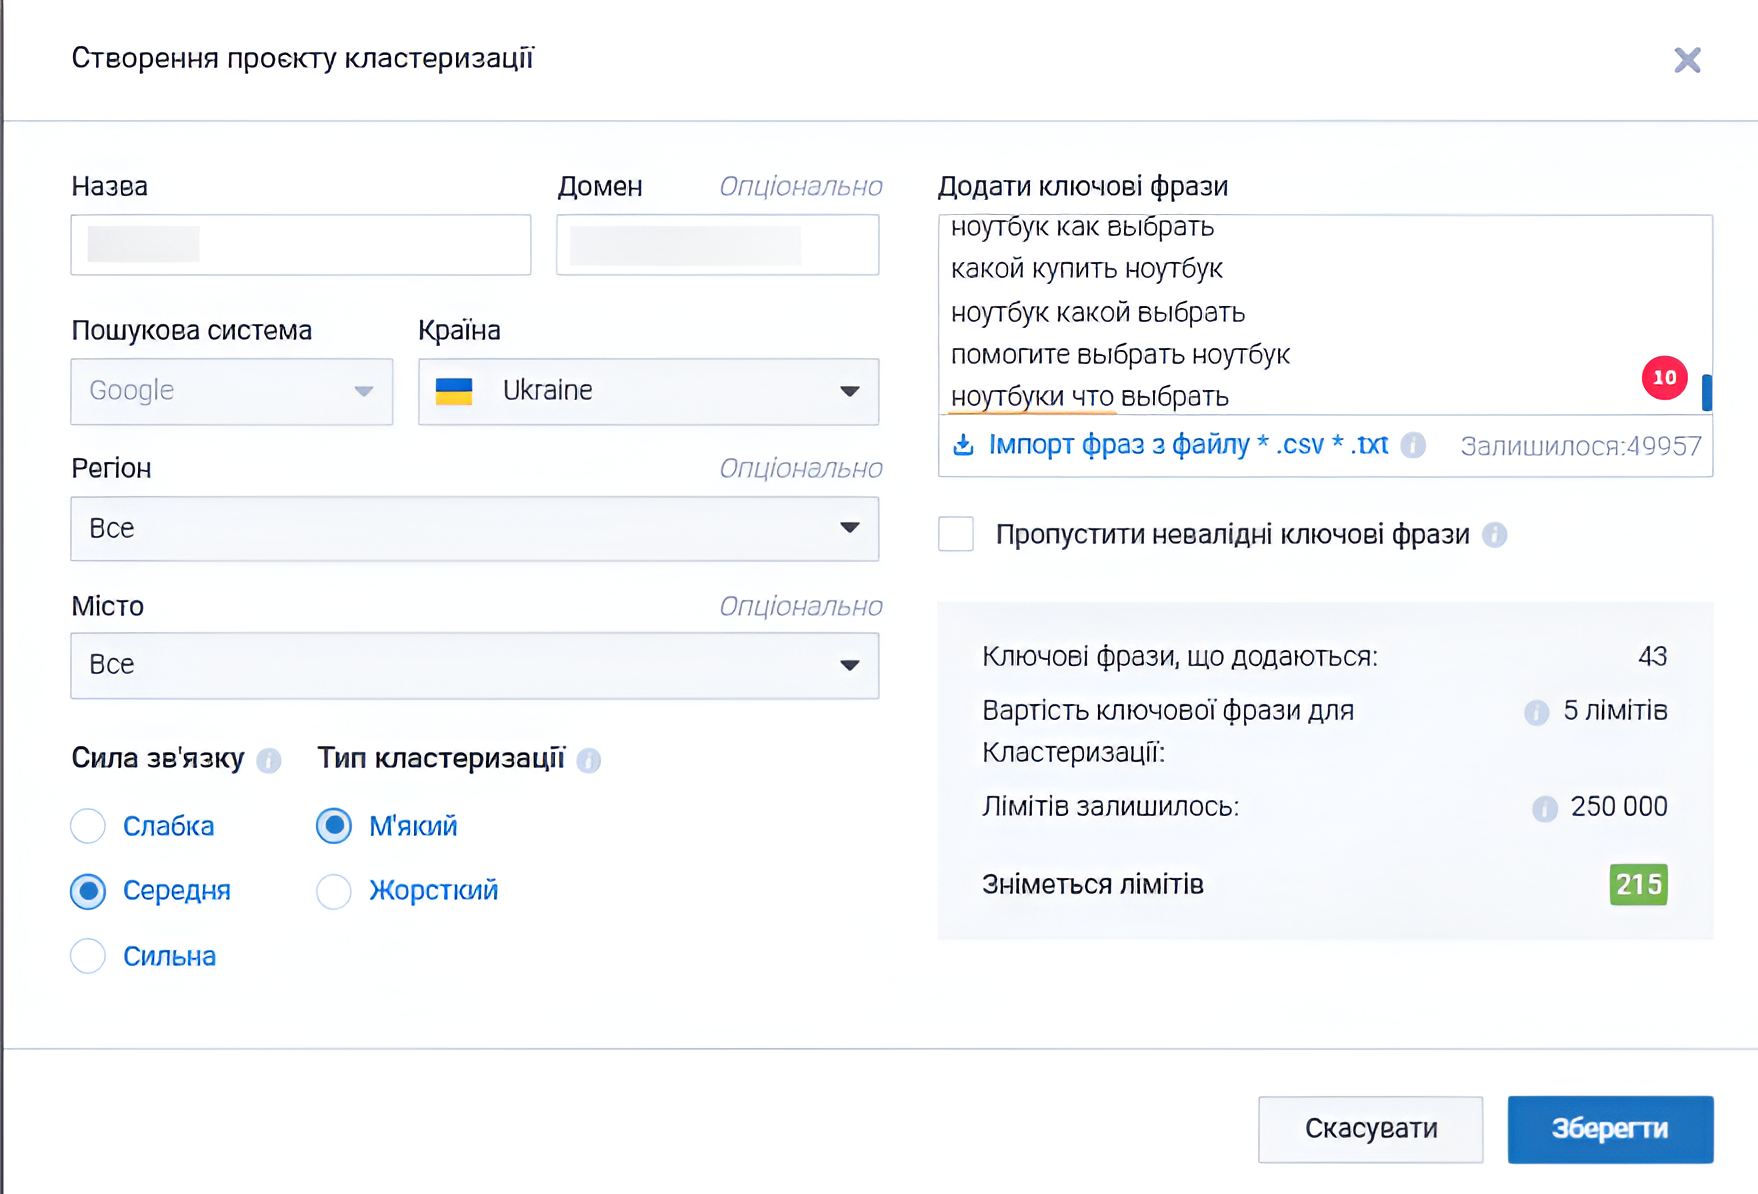
Task: Click the 250 000 limits remaining value
Action: pos(1619,807)
